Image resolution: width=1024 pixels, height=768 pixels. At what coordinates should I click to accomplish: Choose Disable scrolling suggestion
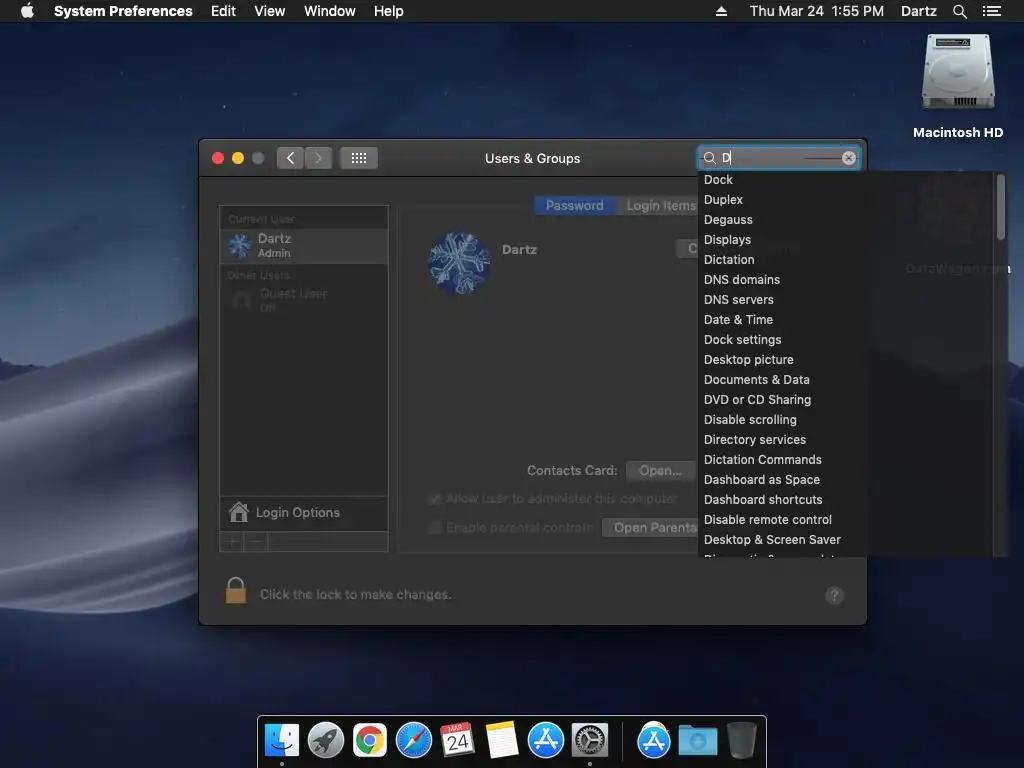pos(750,420)
